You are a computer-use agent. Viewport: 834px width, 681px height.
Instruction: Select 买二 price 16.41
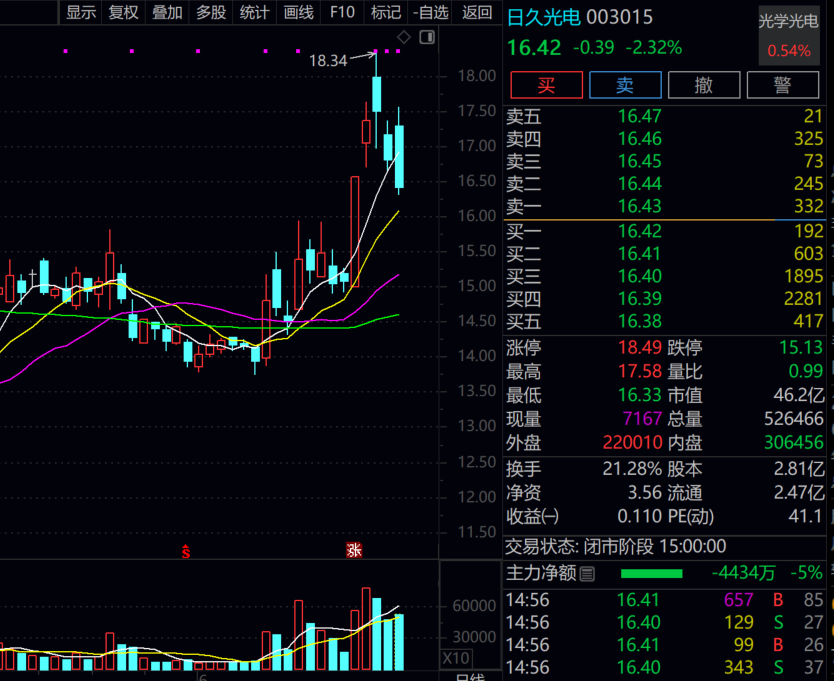[x=639, y=254]
